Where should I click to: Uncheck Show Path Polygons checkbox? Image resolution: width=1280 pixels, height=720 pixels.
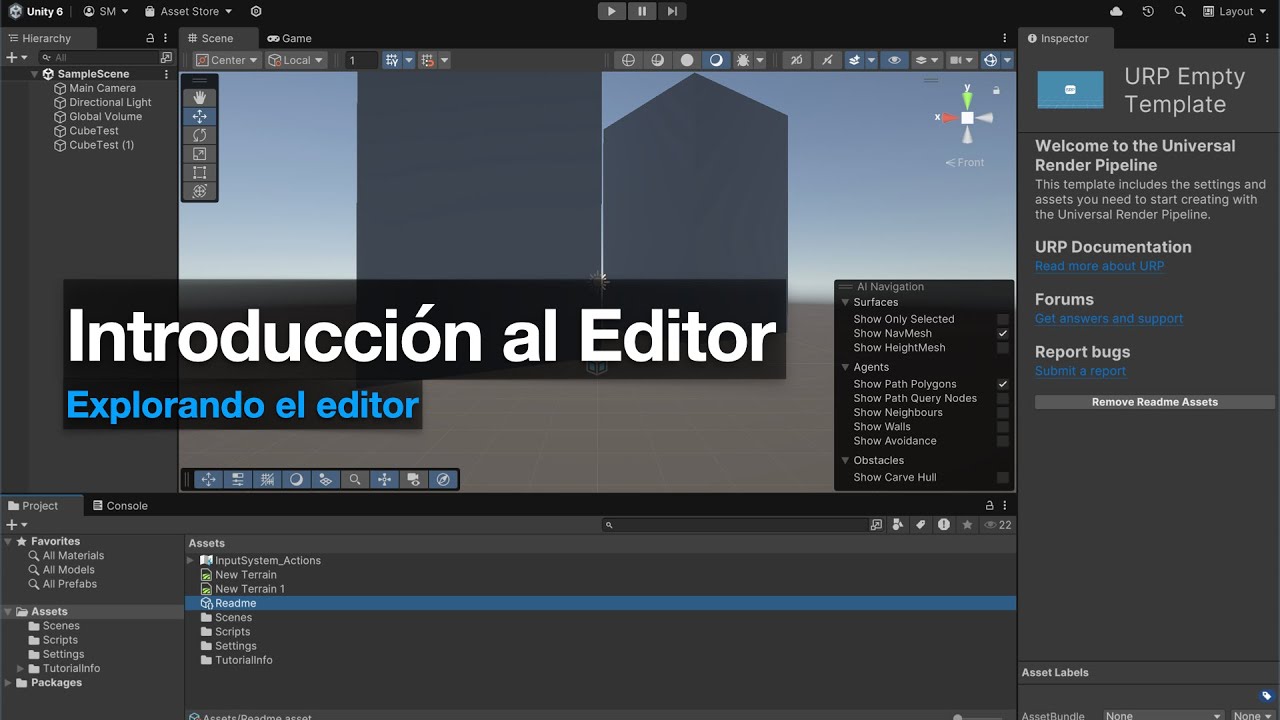point(1003,384)
